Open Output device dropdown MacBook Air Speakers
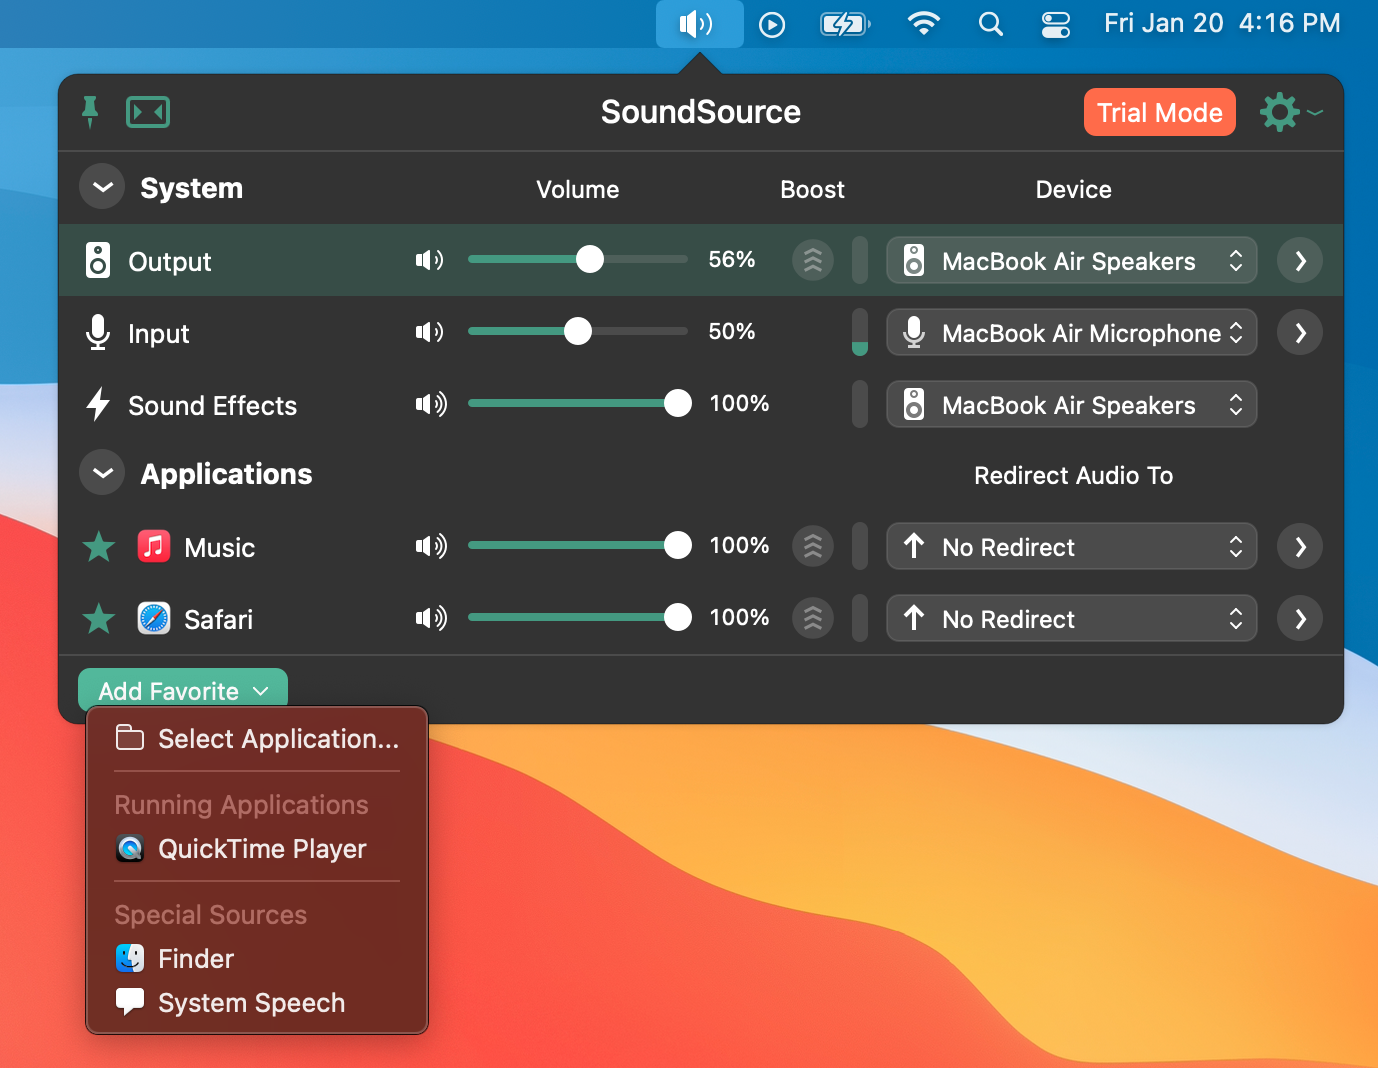This screenshot has width=1378, height=1068. pos(1072,261)
